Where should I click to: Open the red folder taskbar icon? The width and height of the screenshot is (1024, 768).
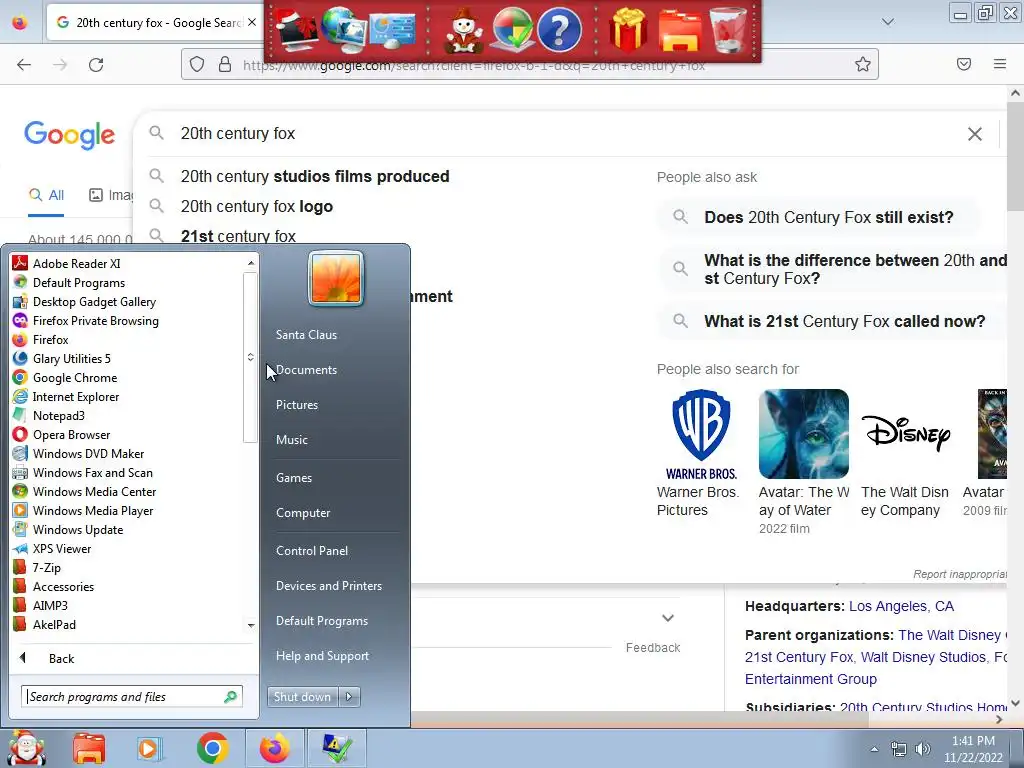click(x=89, y=748)
